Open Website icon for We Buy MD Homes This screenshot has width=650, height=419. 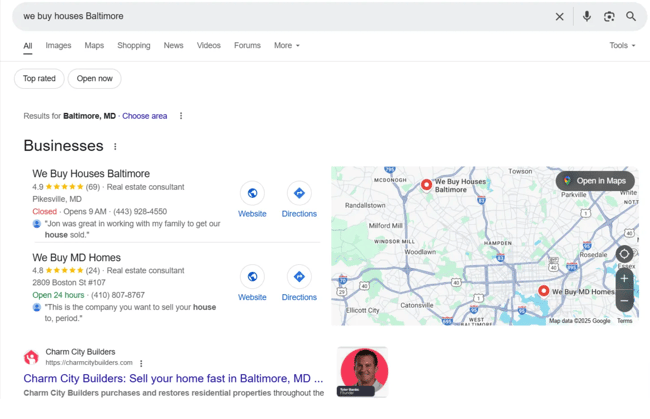(x=252, y=276)
